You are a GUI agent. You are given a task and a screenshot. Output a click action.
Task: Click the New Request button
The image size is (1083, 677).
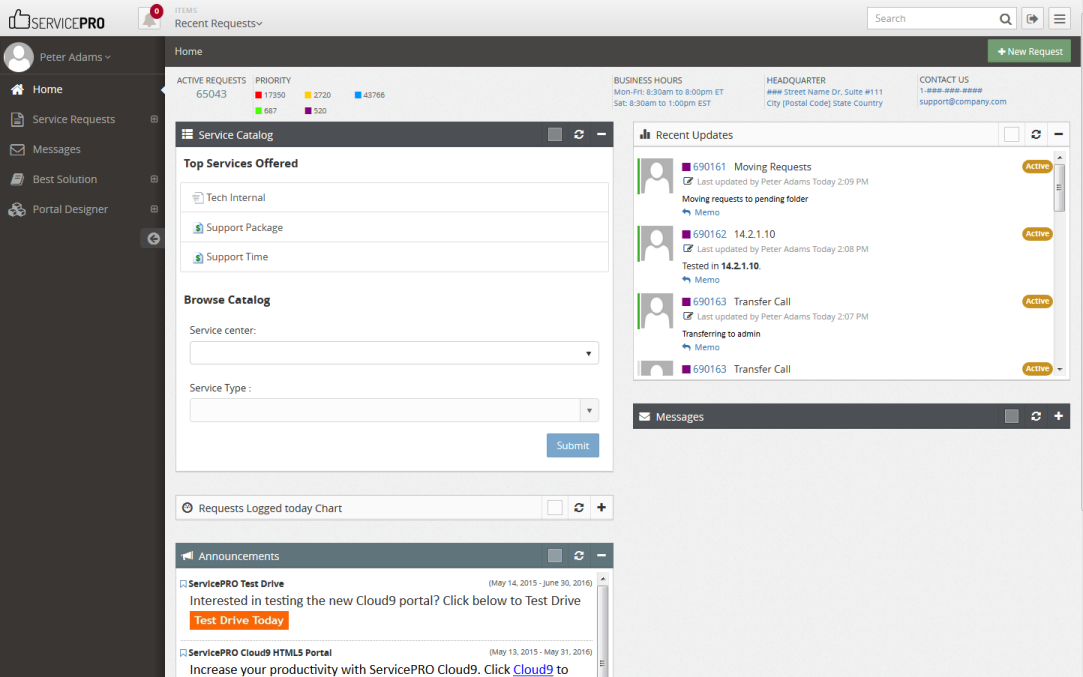pyautogui.click(x=1028, y=51)
